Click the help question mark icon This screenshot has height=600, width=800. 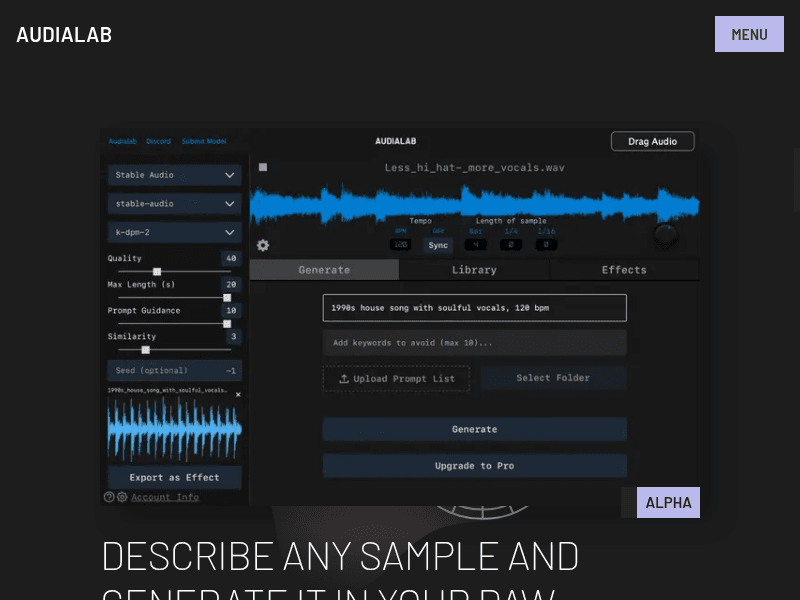(x=109, y=497)
